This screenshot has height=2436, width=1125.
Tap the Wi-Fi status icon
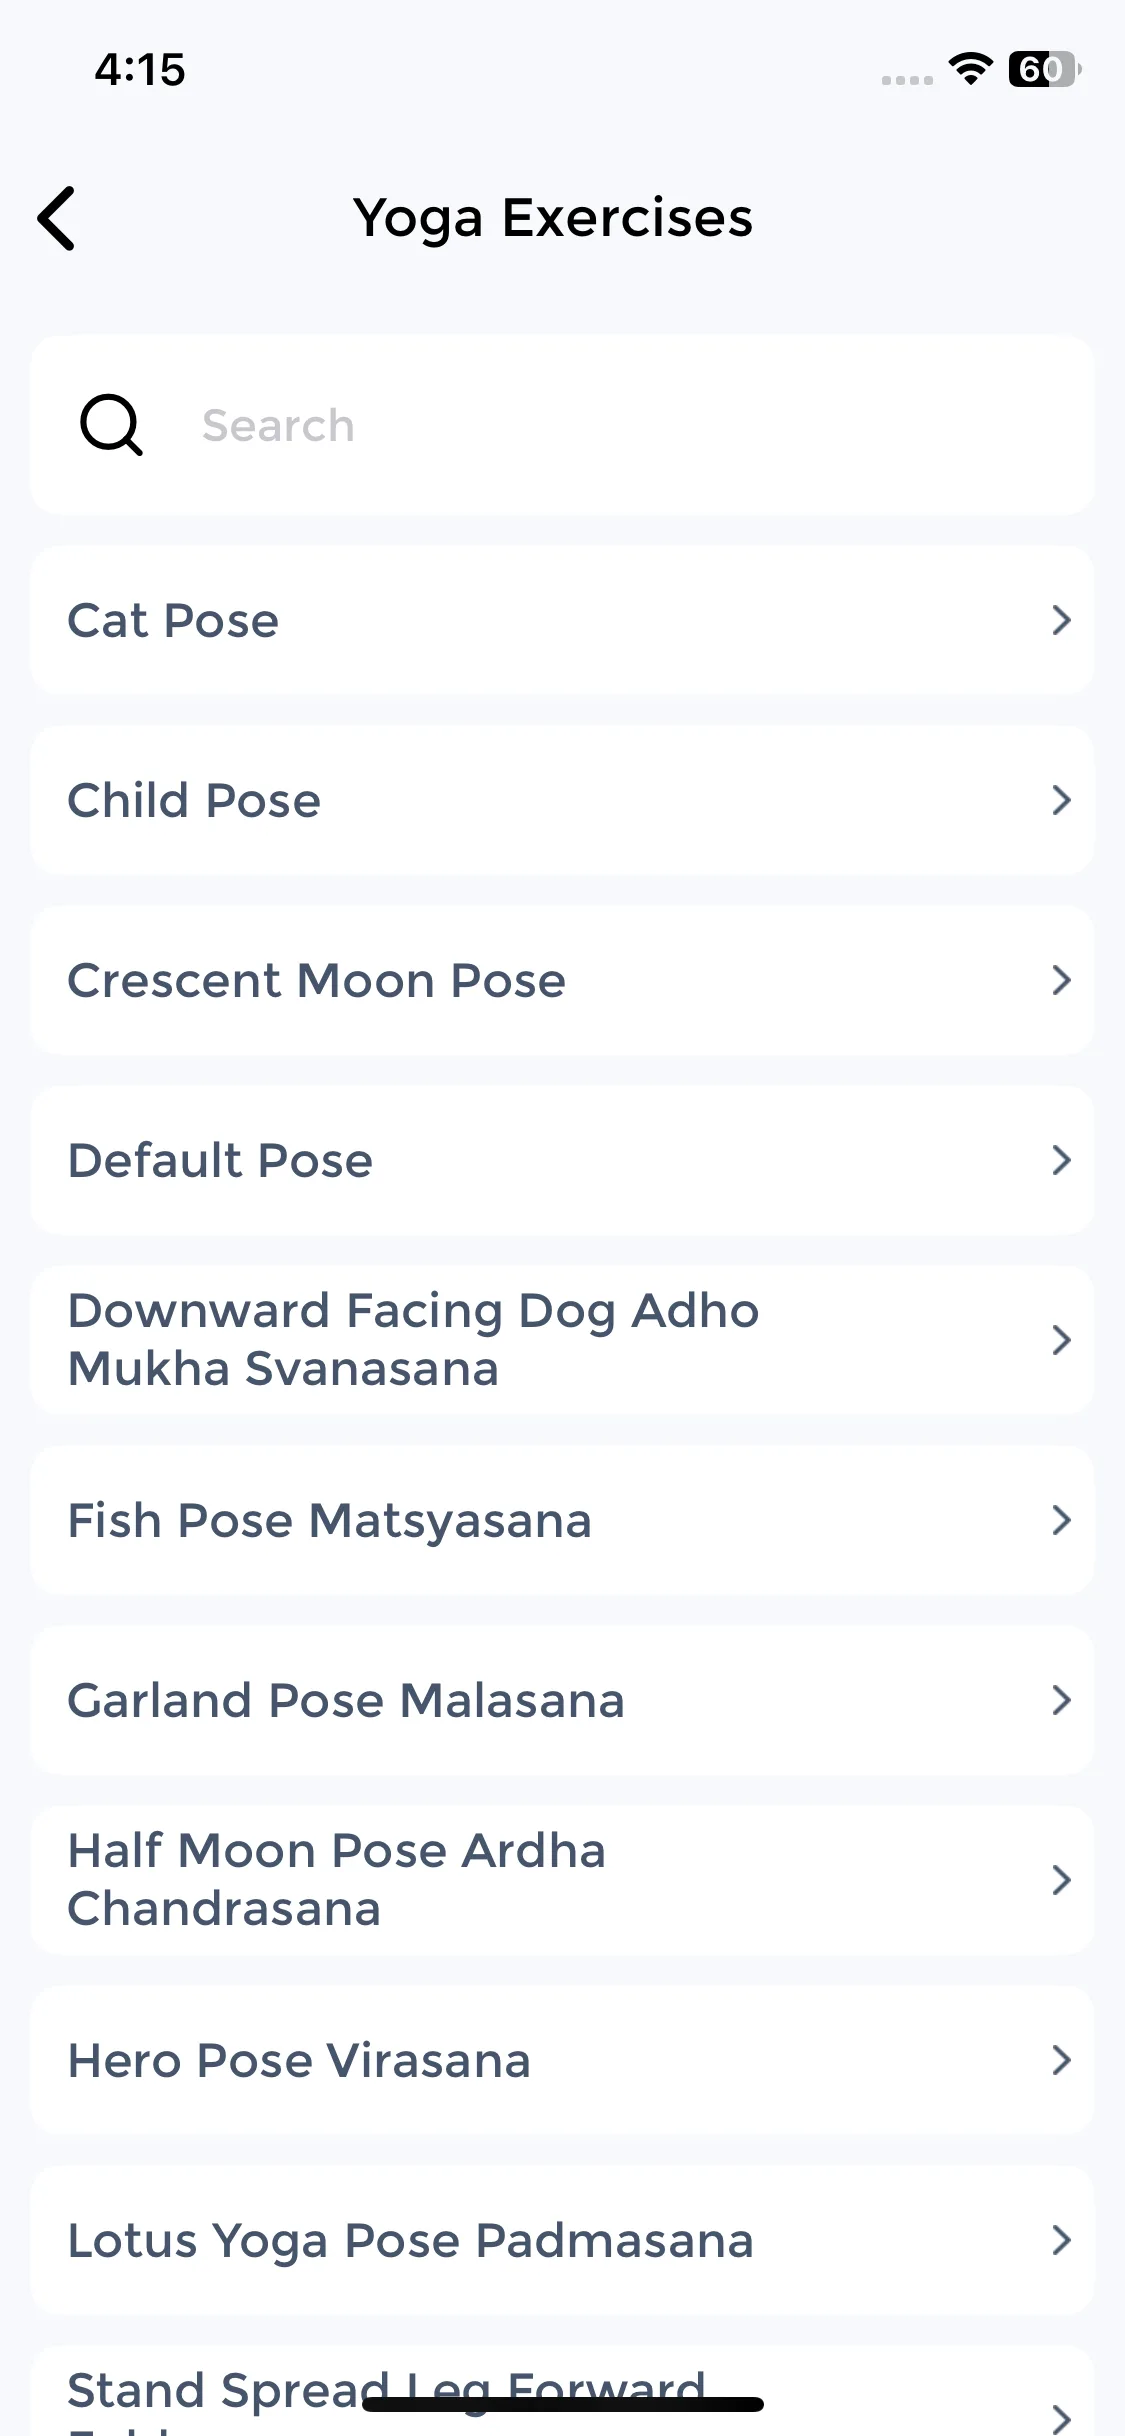click(970, 69)
